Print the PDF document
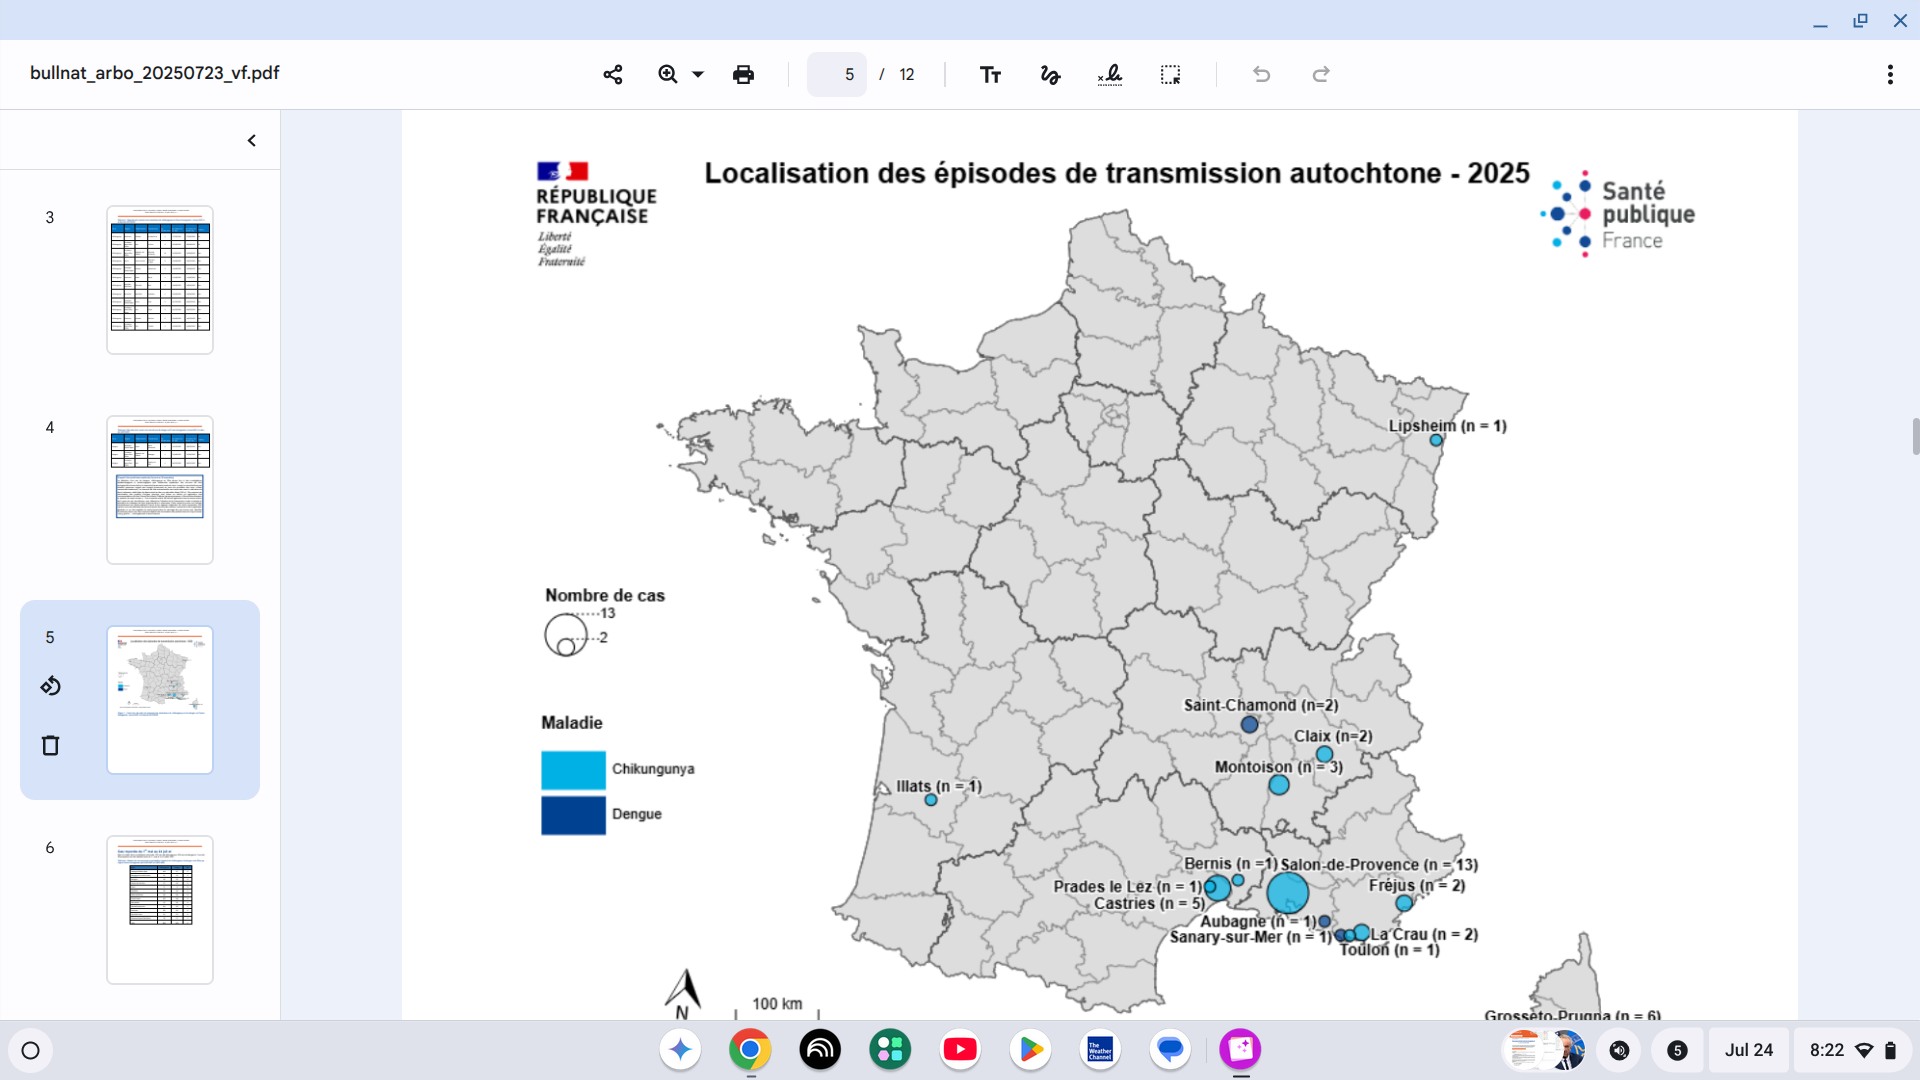This screenshot has height=1080, width=1920. 743,74
